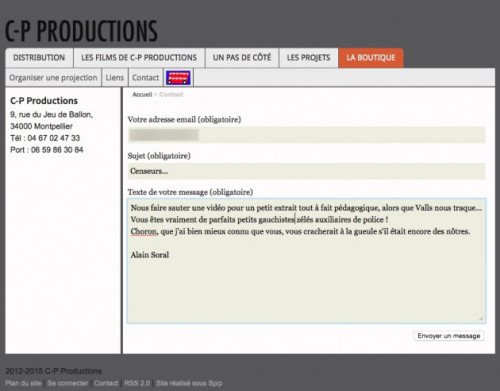Click Se connecter in the footer
Screen dimensions: 500x391
[x=68, y=383]
